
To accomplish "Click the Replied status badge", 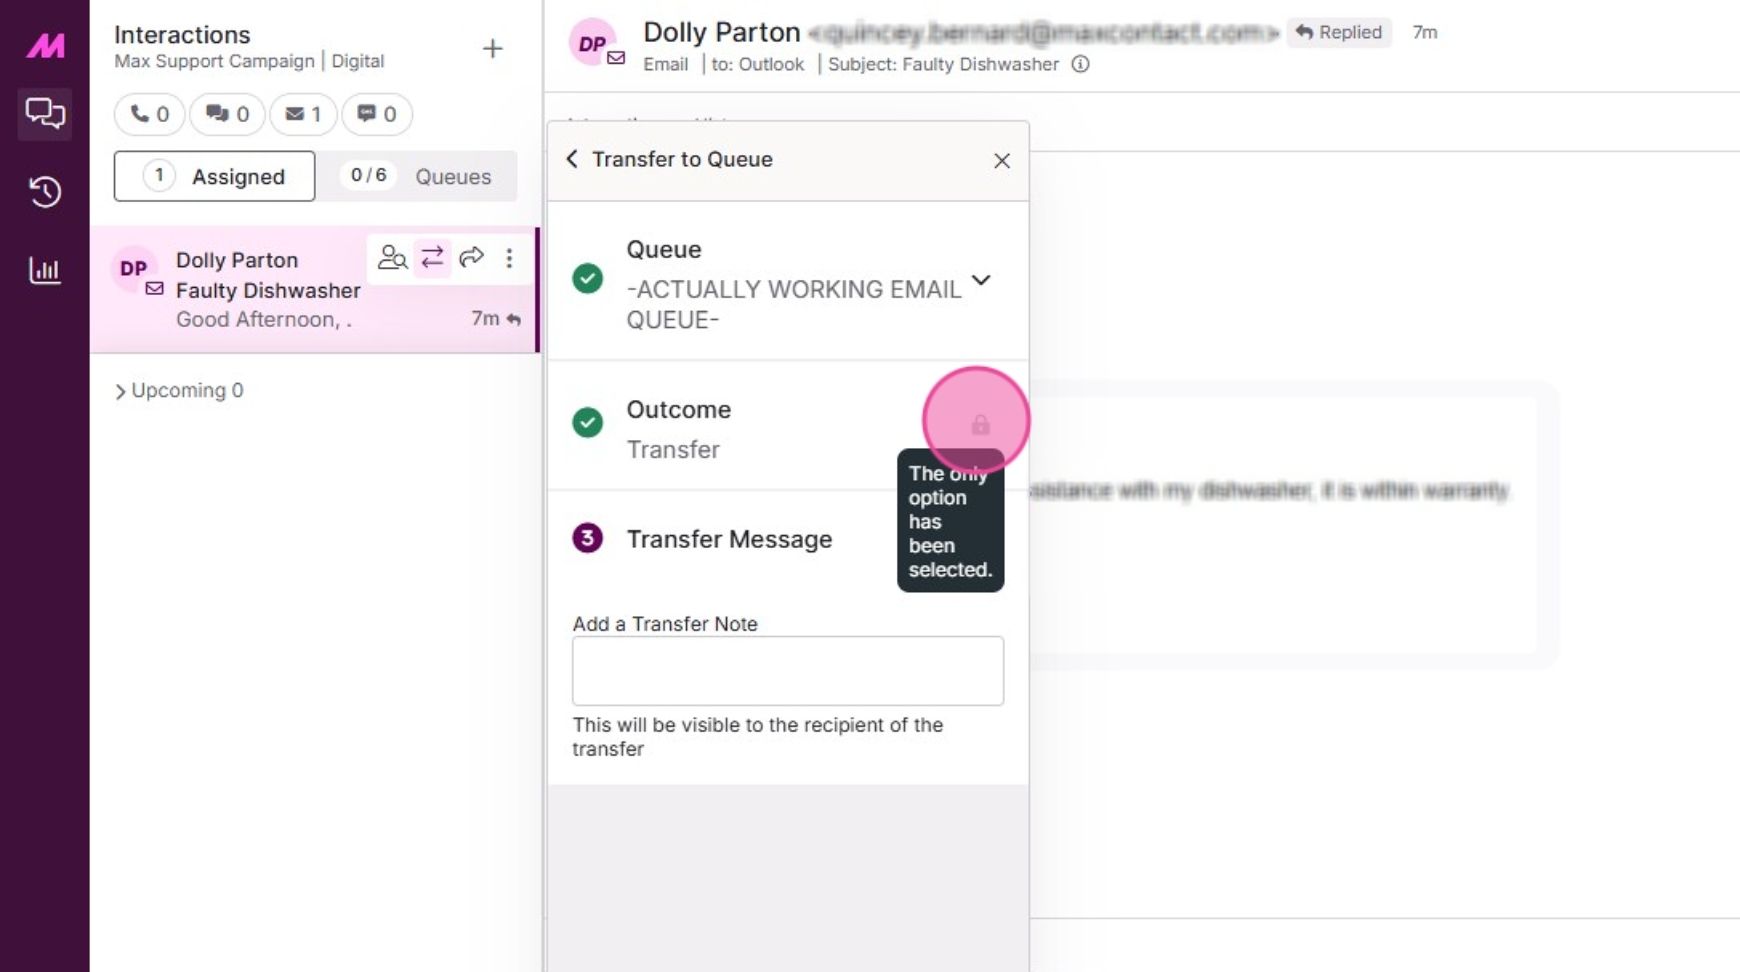I will click(x=1339, y=32).
